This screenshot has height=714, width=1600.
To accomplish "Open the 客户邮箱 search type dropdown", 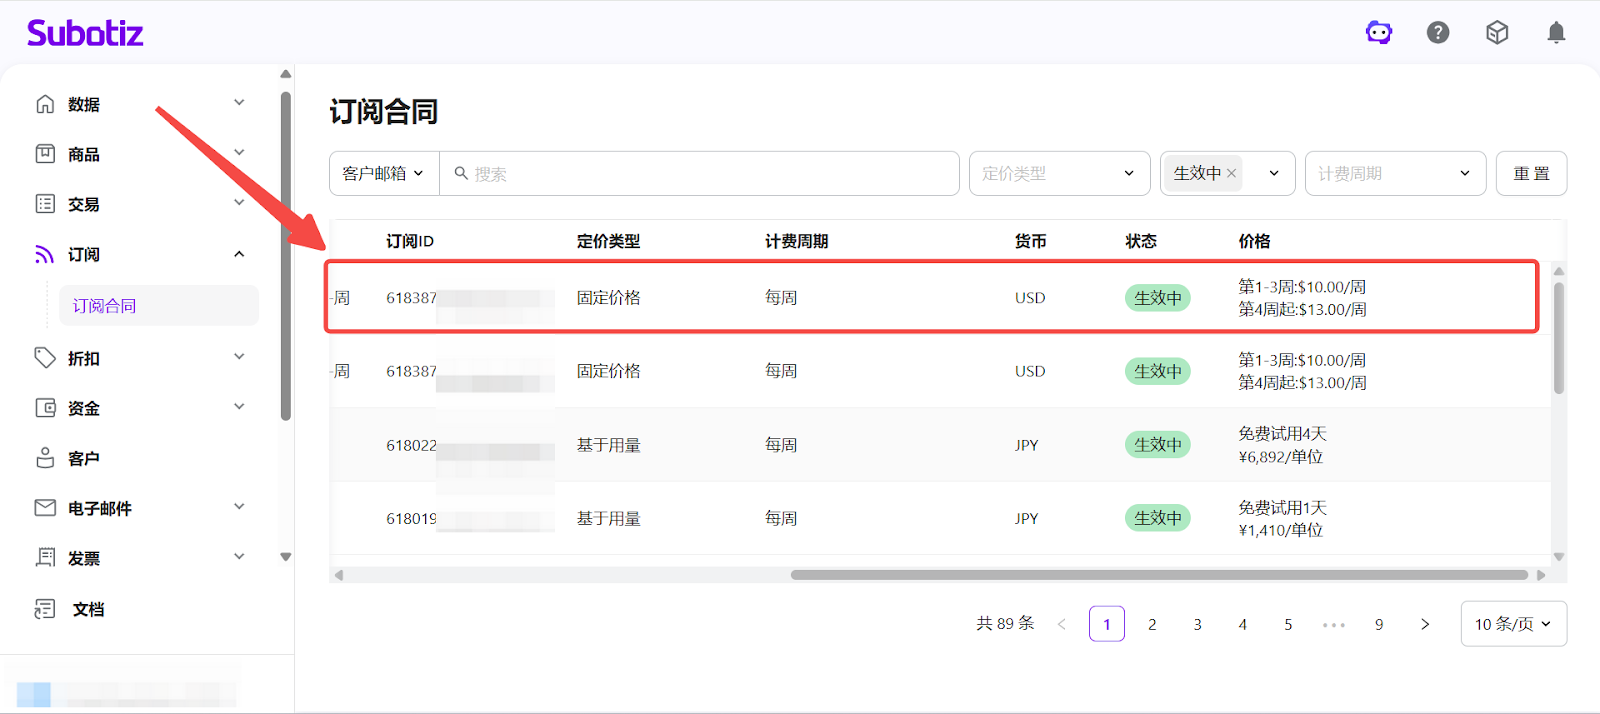I will point(383,173).
